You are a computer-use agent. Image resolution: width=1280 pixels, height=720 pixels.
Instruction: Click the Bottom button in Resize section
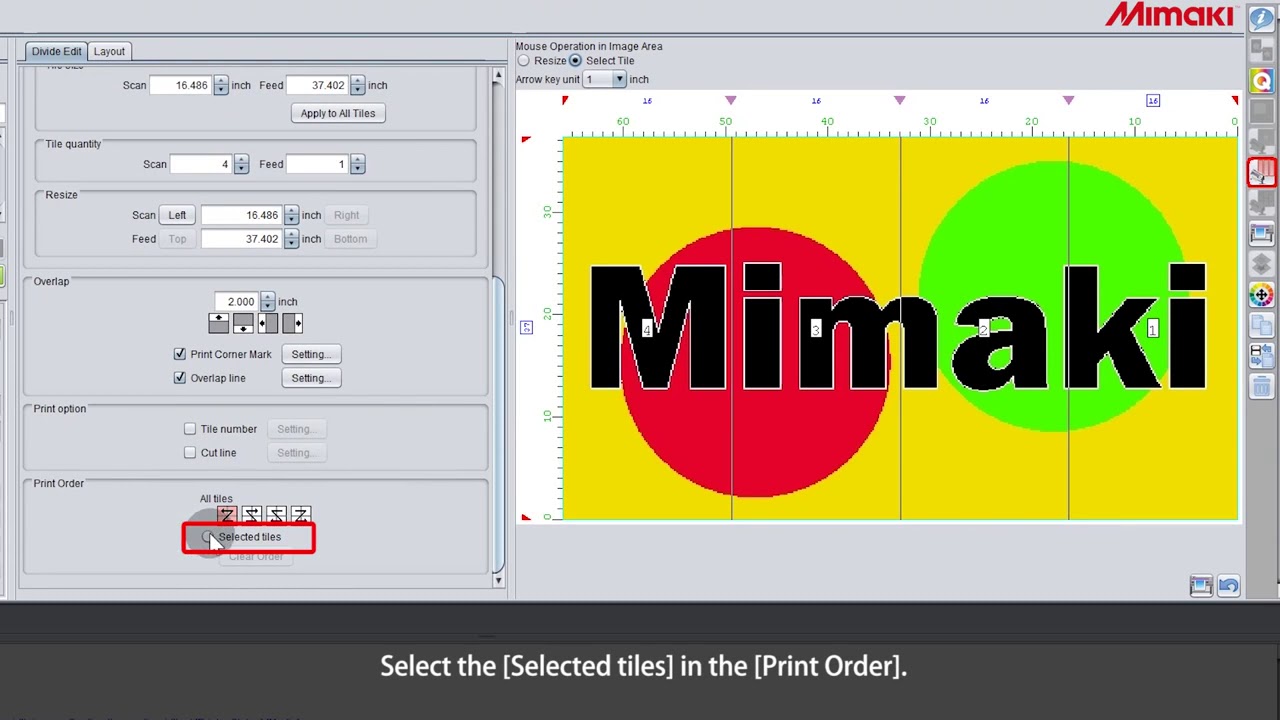coord(350,239)
